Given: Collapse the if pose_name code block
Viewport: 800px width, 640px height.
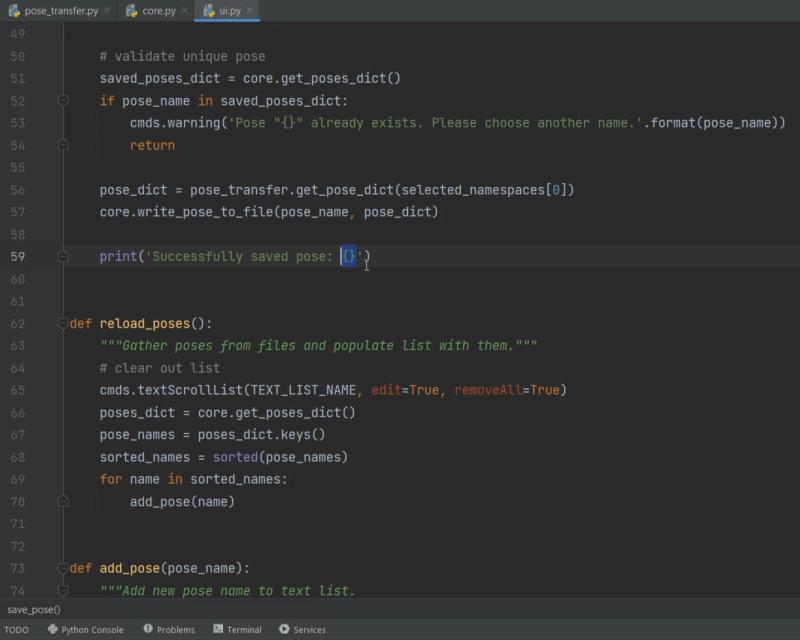Looking at the screenshot, I should tap(63, 100).
